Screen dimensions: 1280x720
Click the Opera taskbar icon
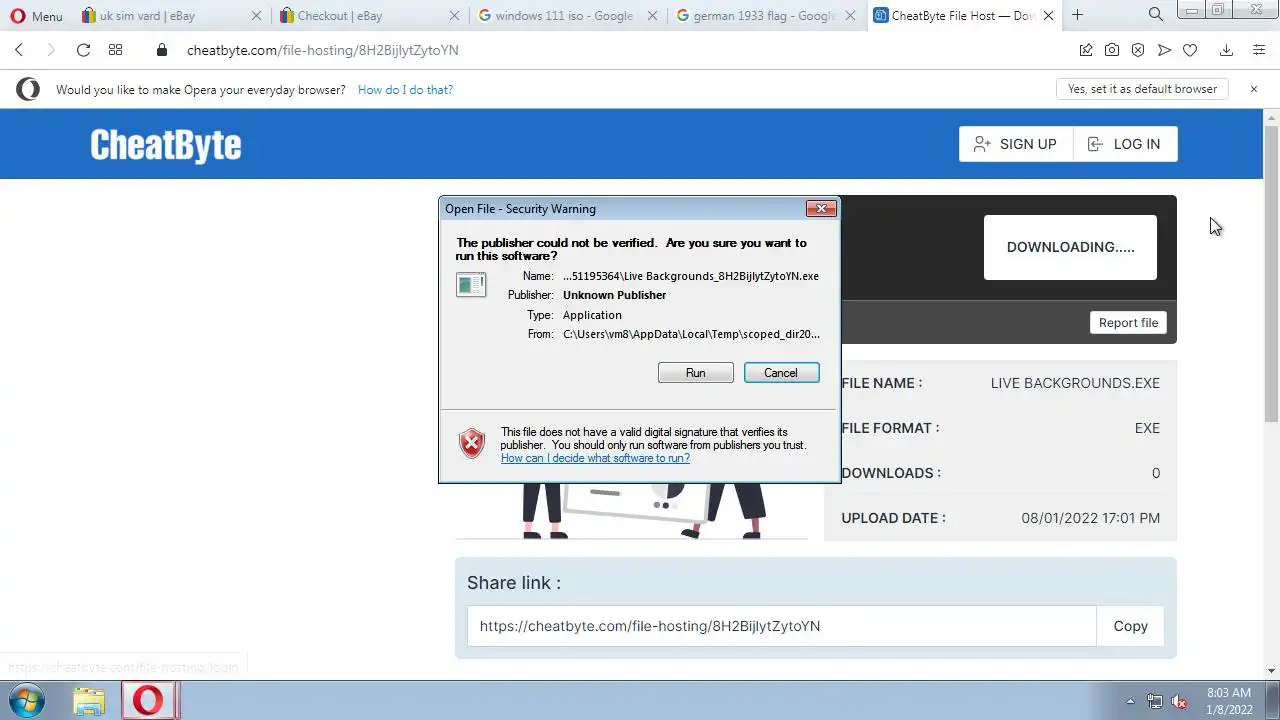click(148, 701)
